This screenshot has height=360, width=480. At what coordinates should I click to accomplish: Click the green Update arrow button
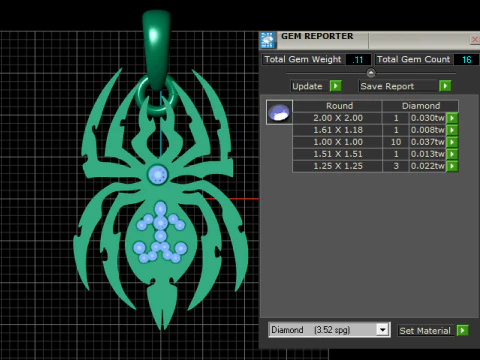coord(336,86)
